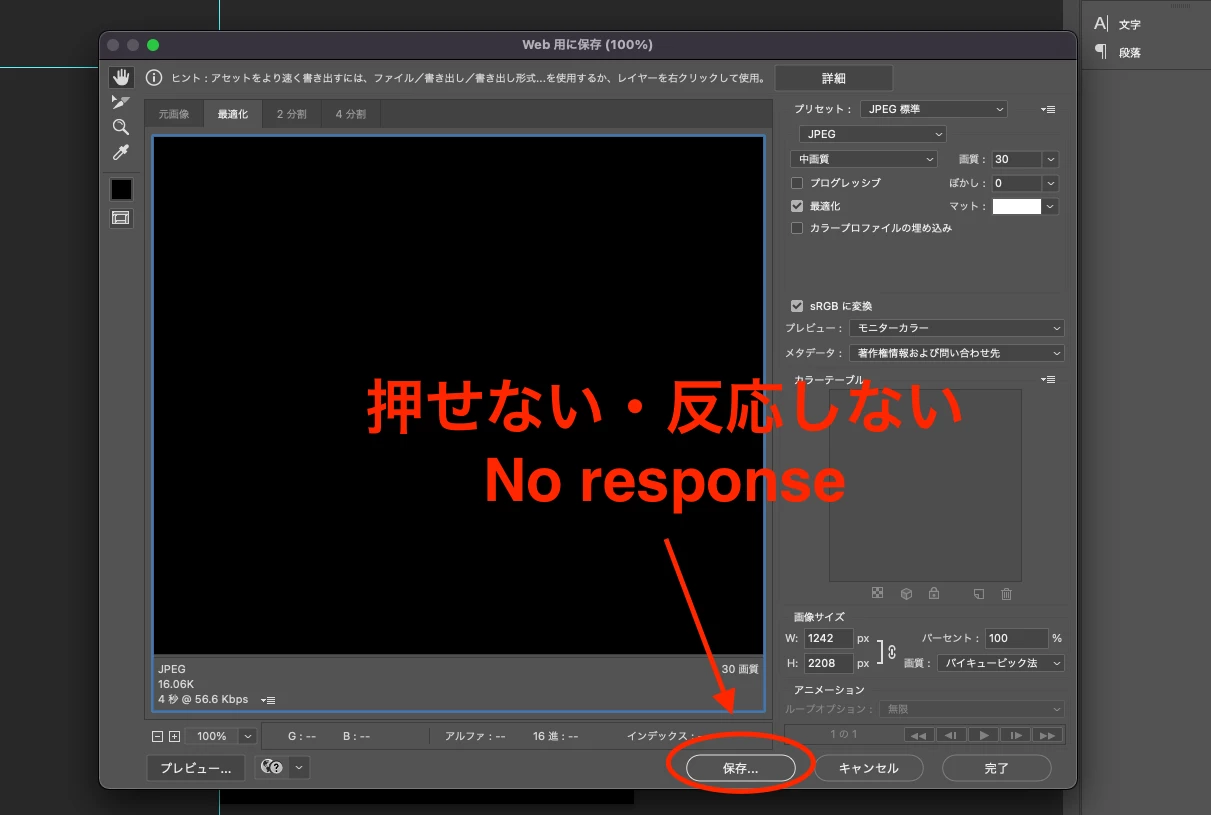Image resolution: width=1211 pixels, height=815 pixels.
Task: Click the 詳細 button
Action: (834, 78)
